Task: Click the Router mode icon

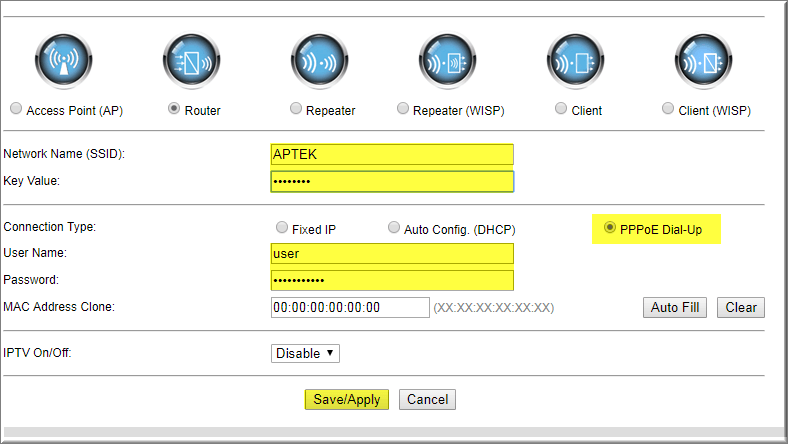Action: 191,62
